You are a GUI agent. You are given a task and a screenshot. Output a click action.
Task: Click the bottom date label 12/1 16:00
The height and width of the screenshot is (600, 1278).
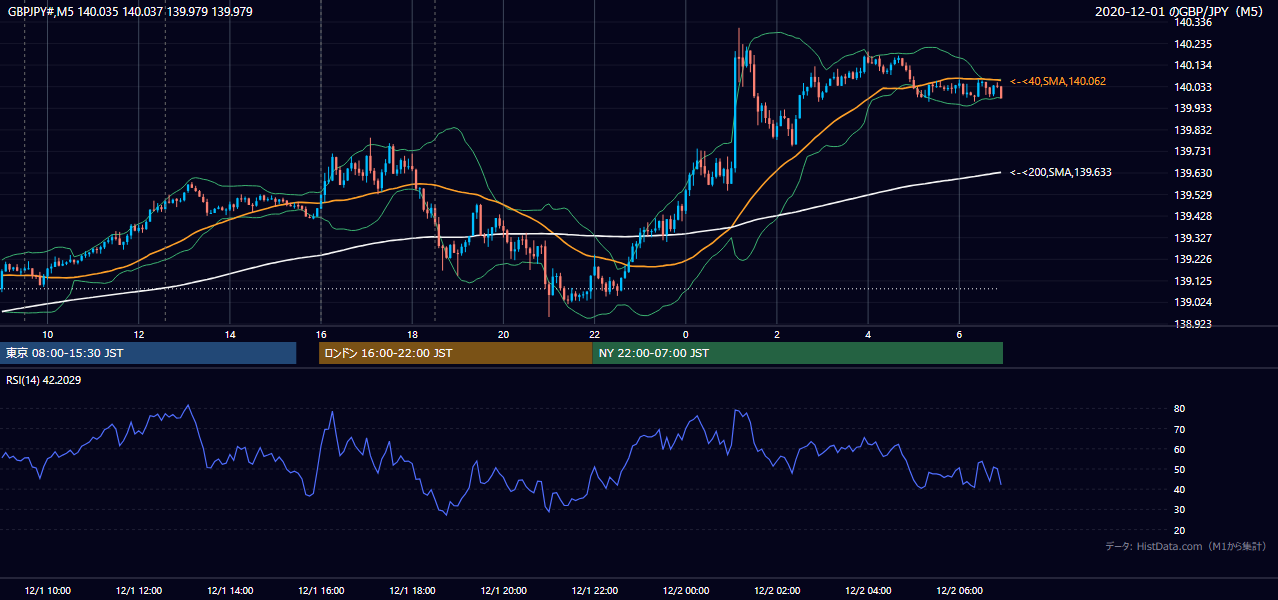pyautogui.click(x=321, y=590)
